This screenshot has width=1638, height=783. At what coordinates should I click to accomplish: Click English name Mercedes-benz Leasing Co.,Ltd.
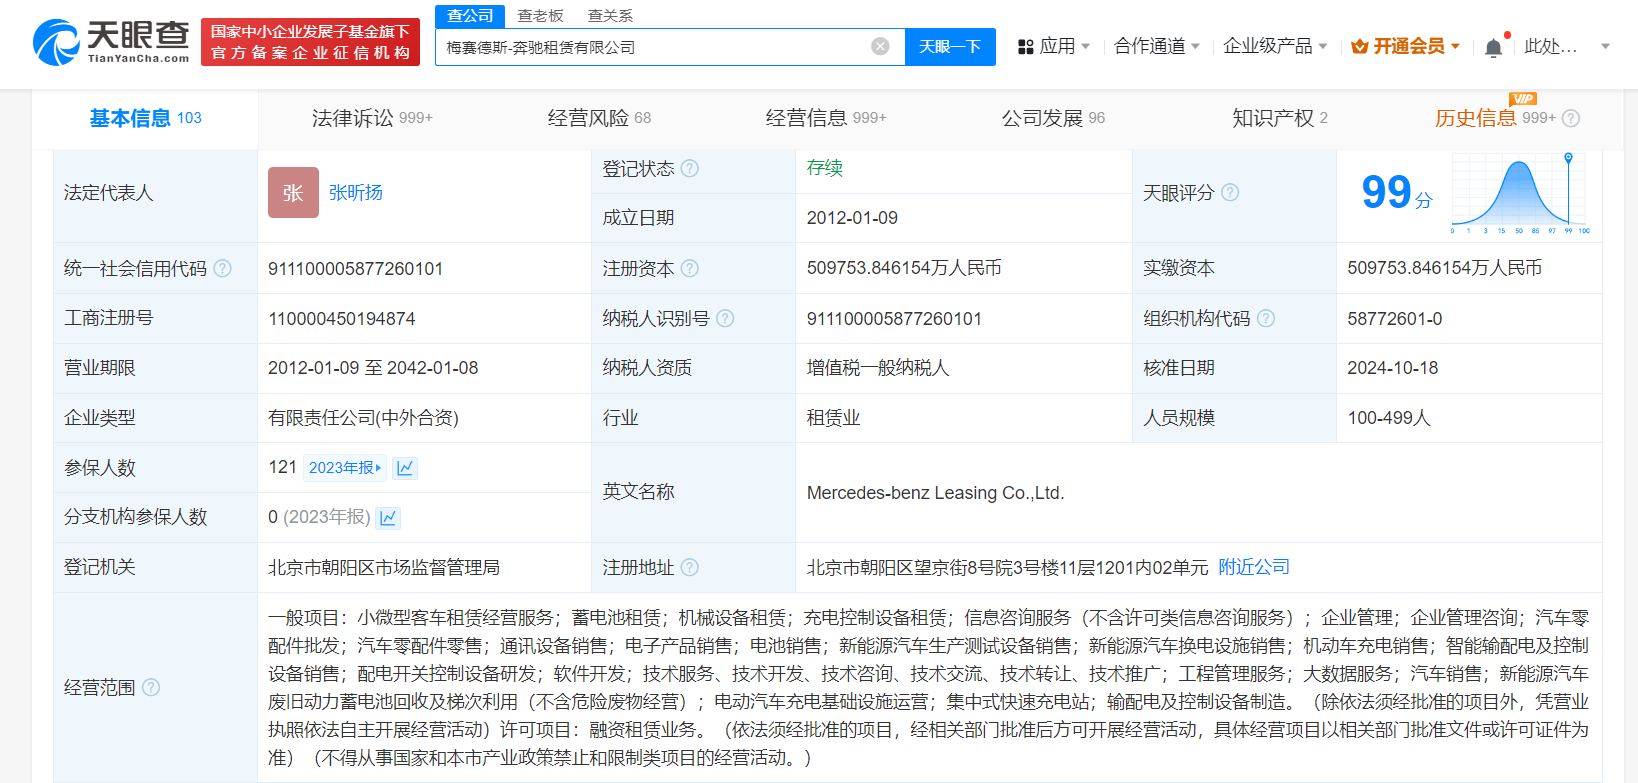point(935,493)
